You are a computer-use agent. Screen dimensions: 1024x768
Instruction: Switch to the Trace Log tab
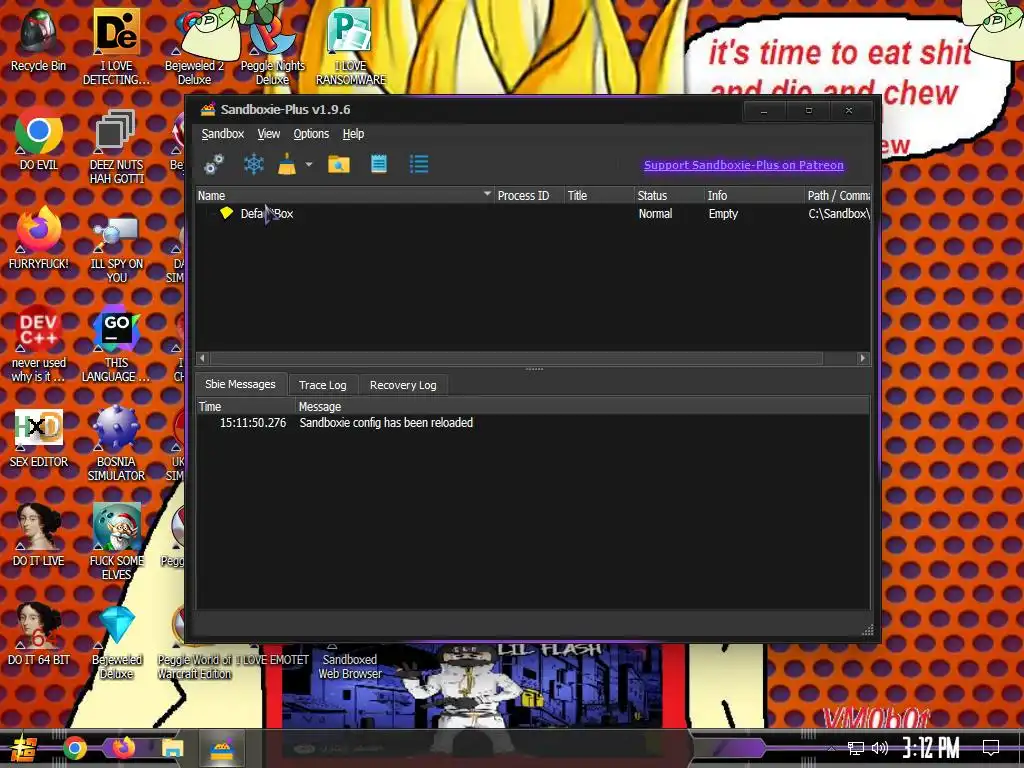click(323, 385)
